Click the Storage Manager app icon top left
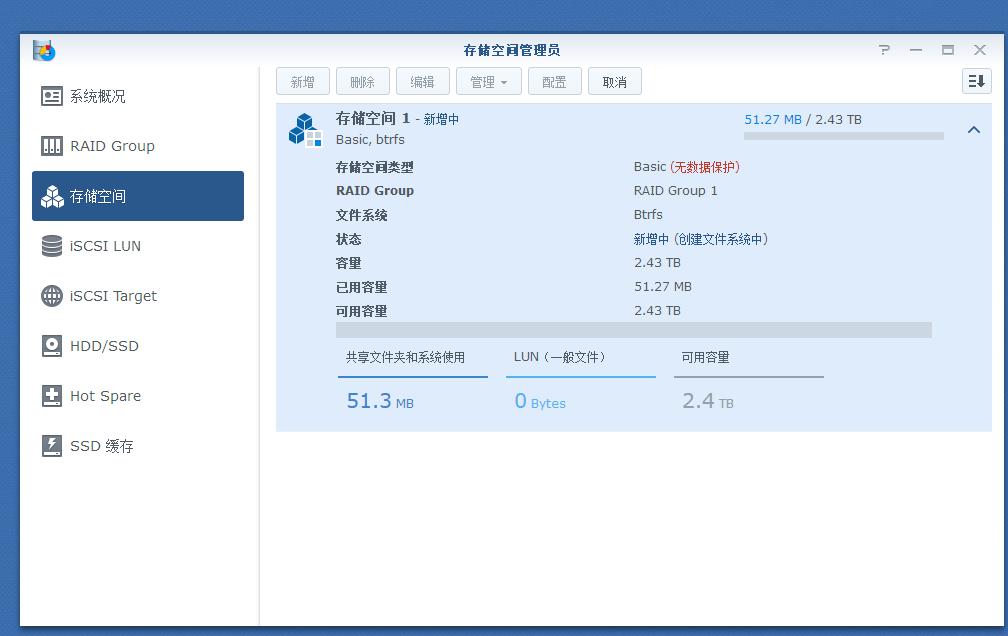 43,50
